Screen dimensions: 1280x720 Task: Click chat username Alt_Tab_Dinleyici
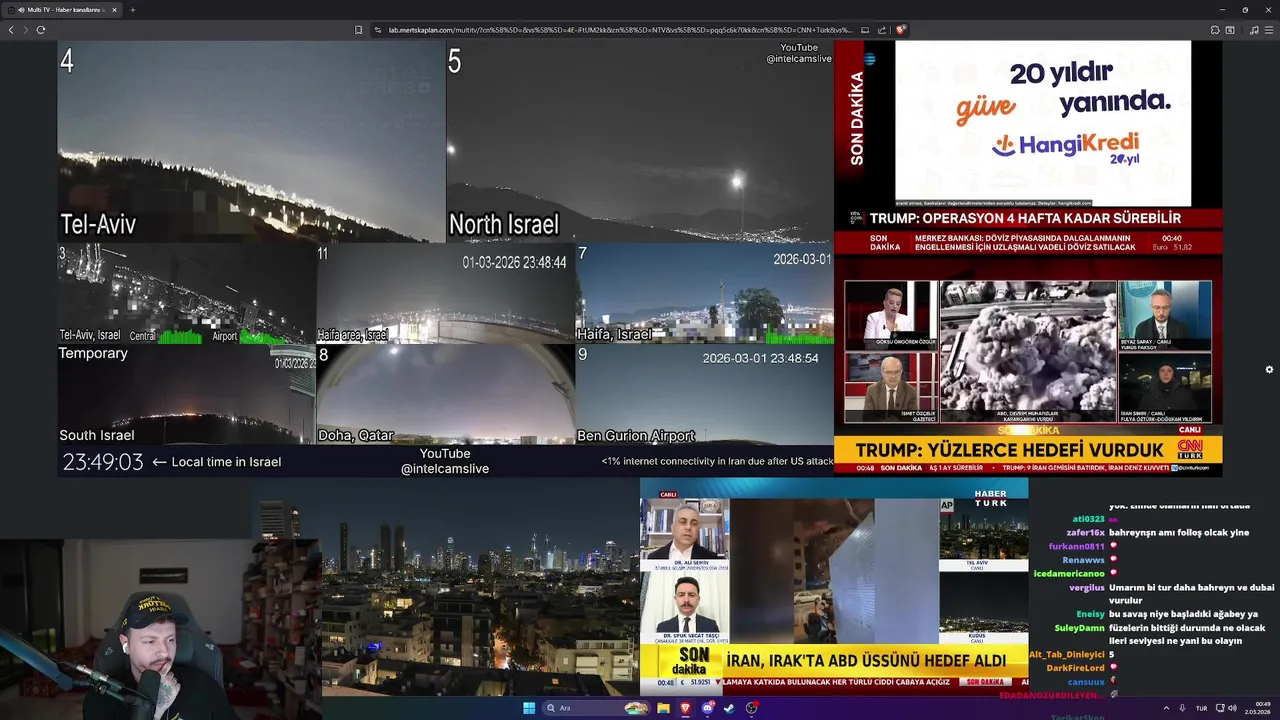pos(1066,654)
